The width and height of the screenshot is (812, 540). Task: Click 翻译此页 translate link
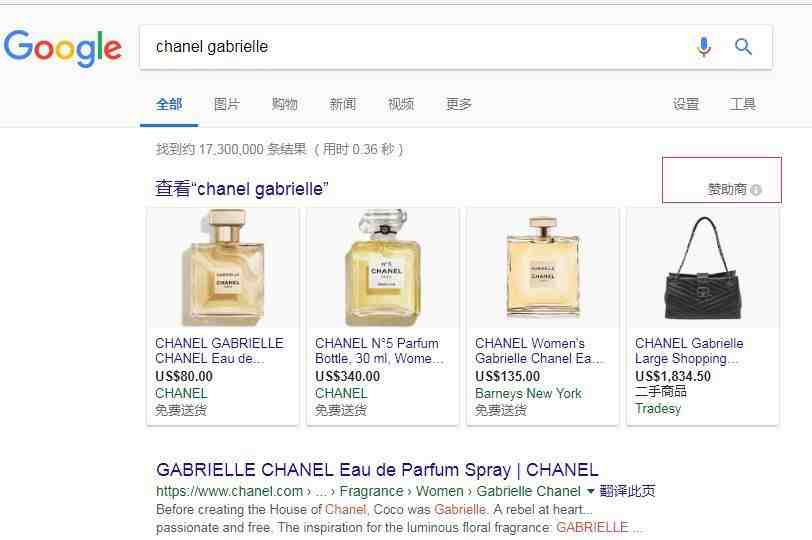click(x=627, y=491)
